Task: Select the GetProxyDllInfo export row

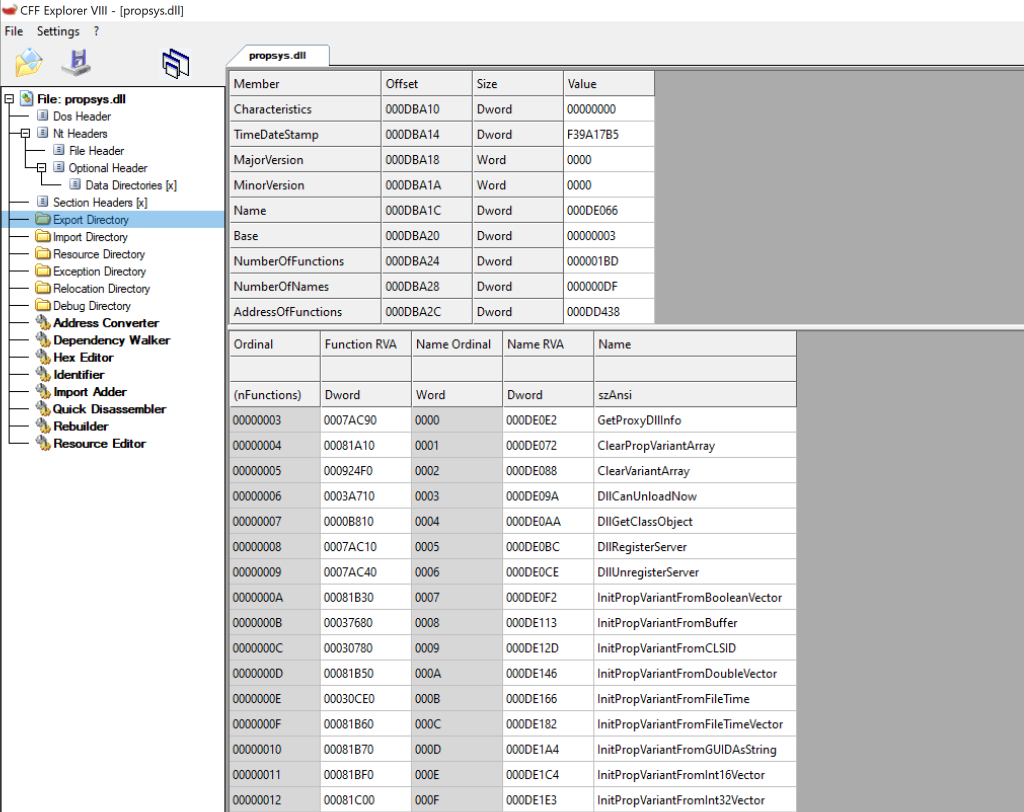Action: tap(513, 420)
